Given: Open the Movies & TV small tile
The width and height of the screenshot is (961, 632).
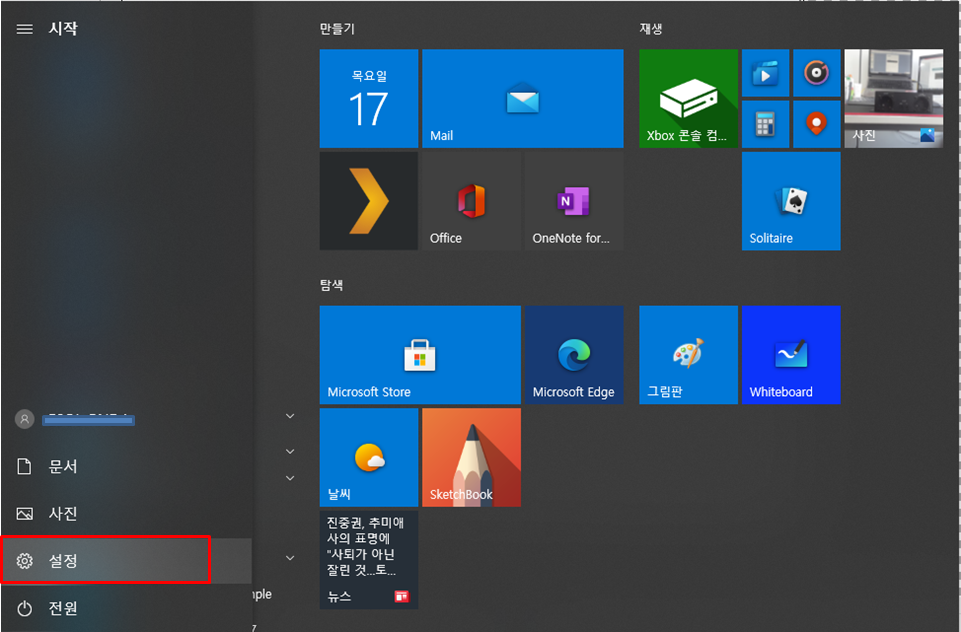Looking at the screenshot, I should tap(765, 73).
